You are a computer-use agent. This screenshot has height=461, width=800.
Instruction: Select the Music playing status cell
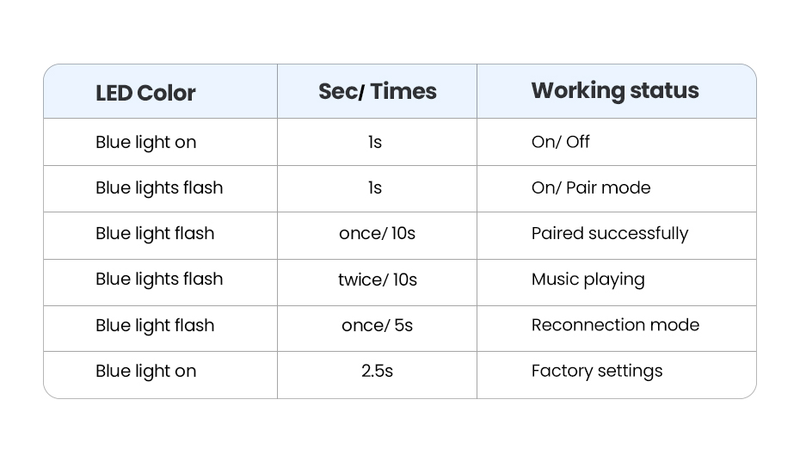pos(587,280)
